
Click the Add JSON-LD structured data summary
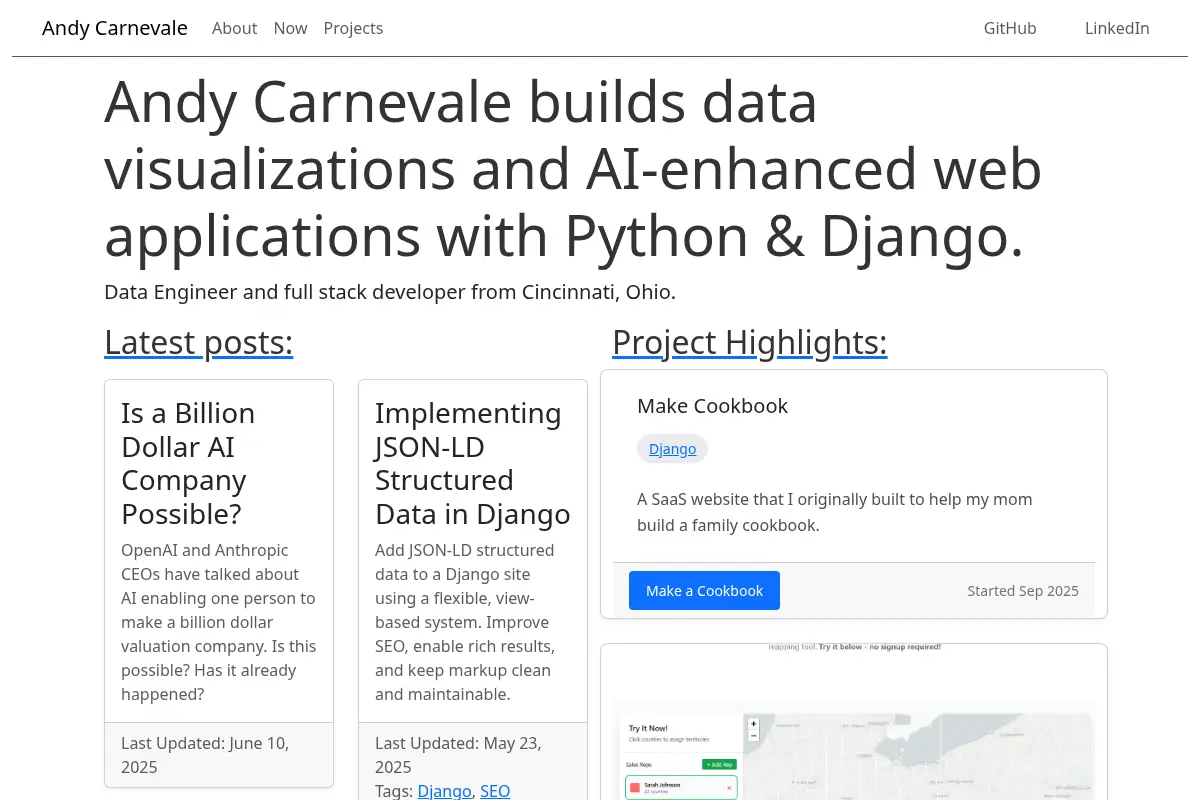pos(465,622)
